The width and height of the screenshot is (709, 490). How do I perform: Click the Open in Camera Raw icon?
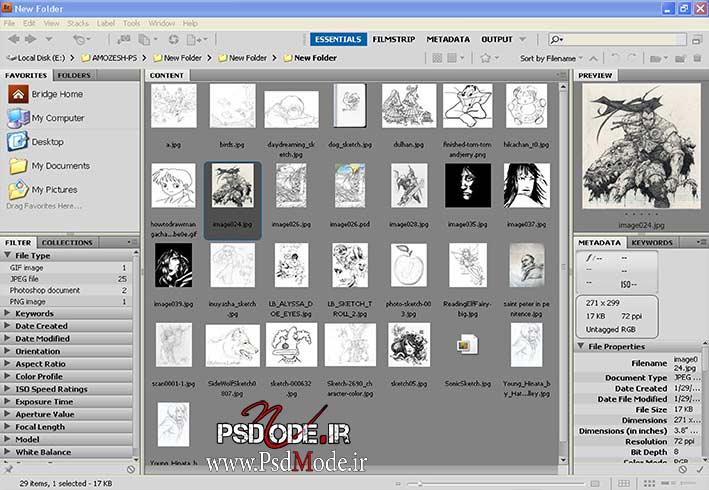pos(174,40)
